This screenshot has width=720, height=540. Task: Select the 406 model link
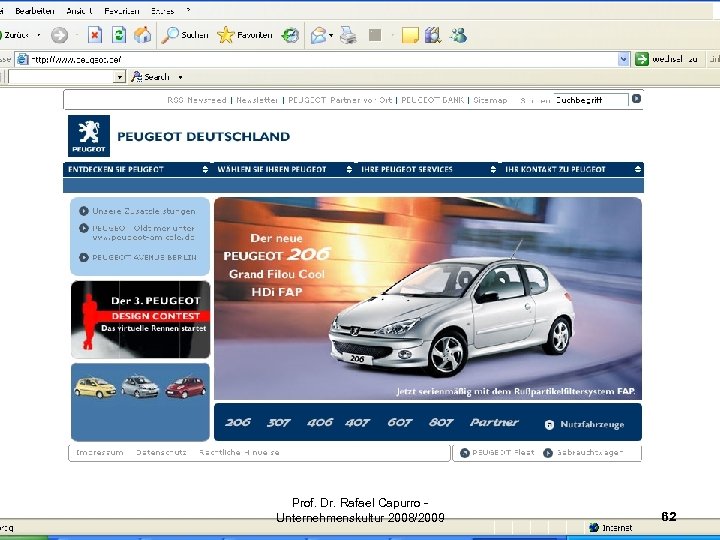(320, 422)
